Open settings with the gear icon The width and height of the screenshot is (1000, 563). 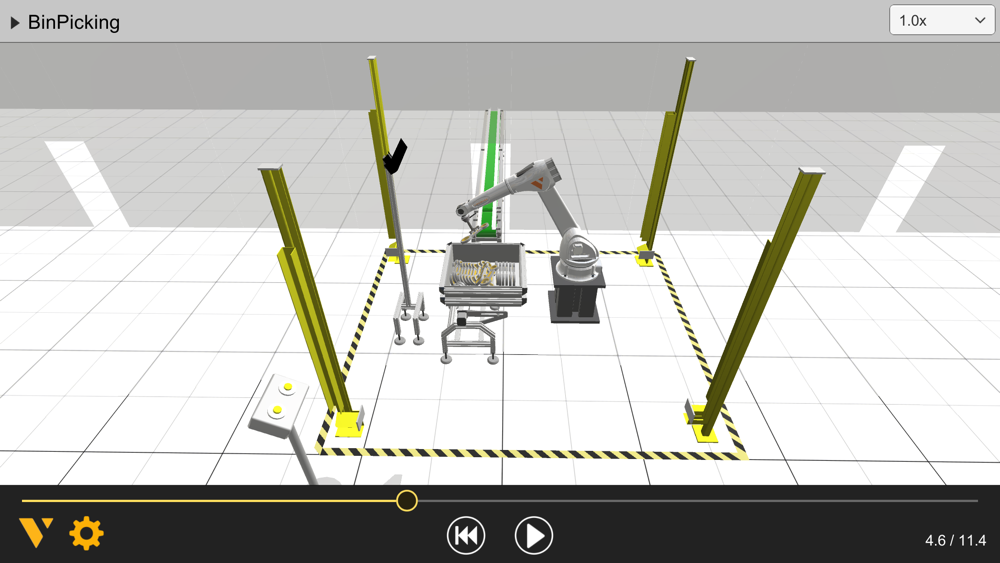86,533
